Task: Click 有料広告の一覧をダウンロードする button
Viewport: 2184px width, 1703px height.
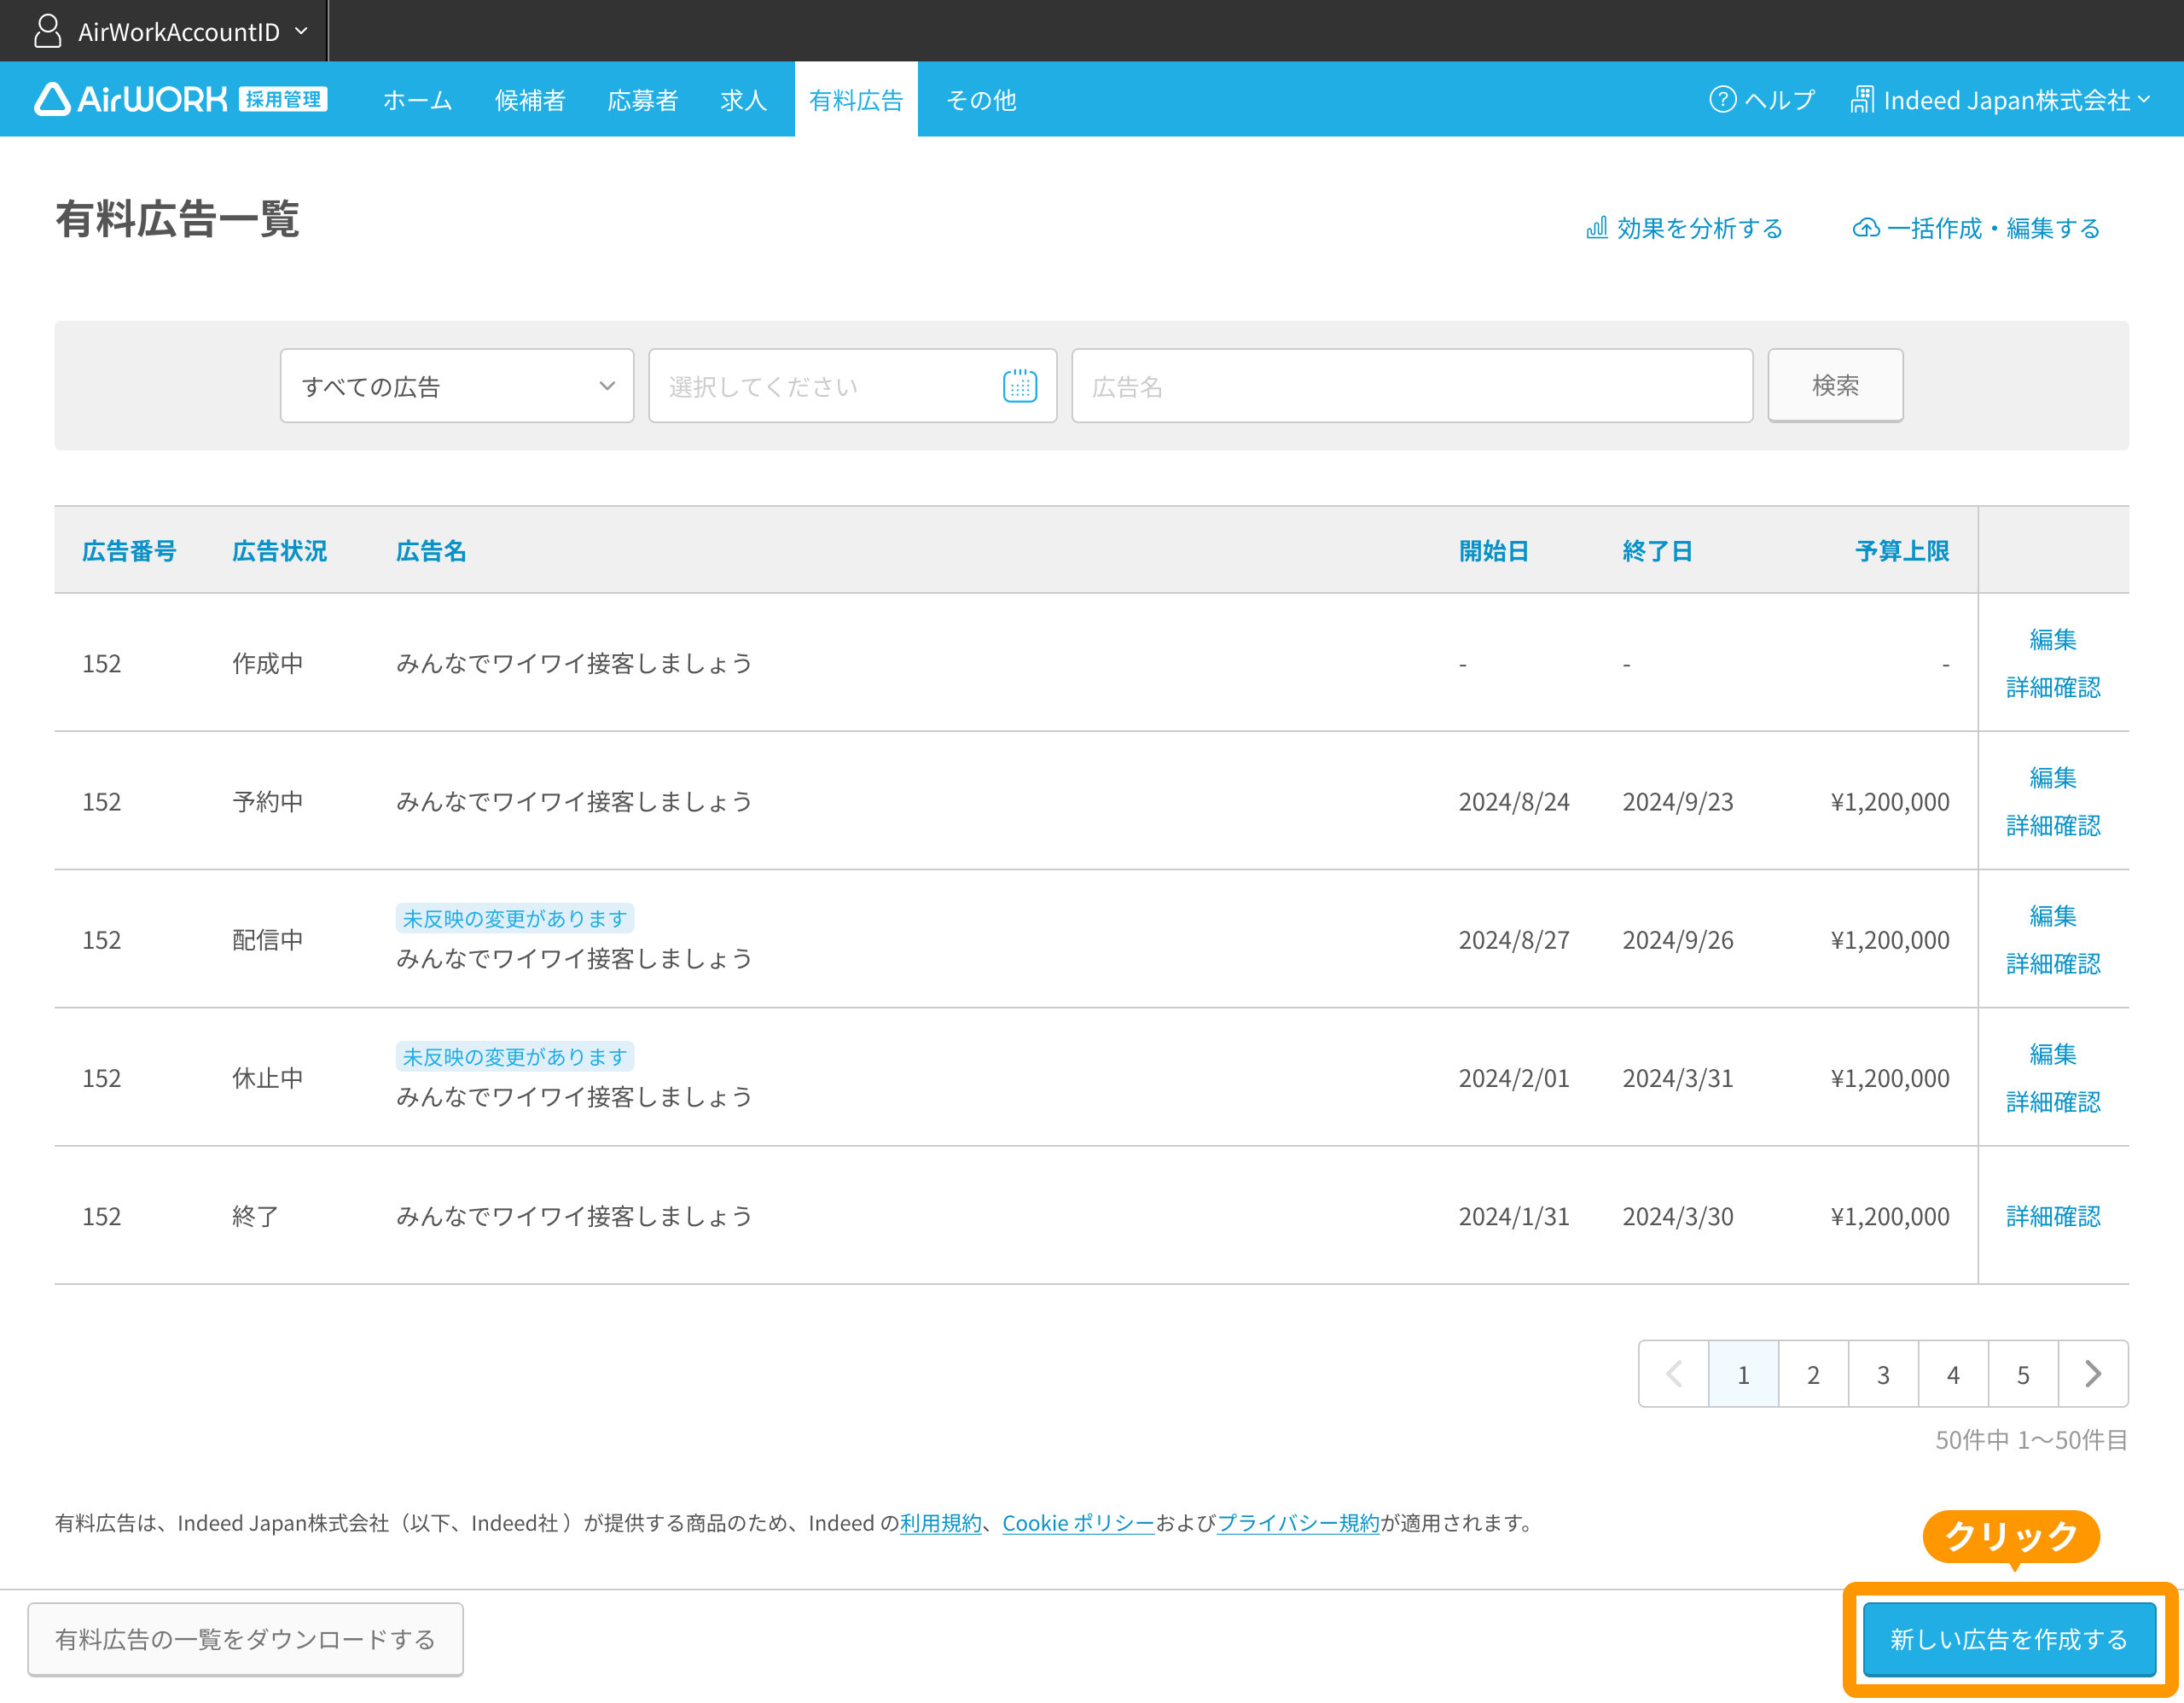Action: click(x=245, y=1638)
